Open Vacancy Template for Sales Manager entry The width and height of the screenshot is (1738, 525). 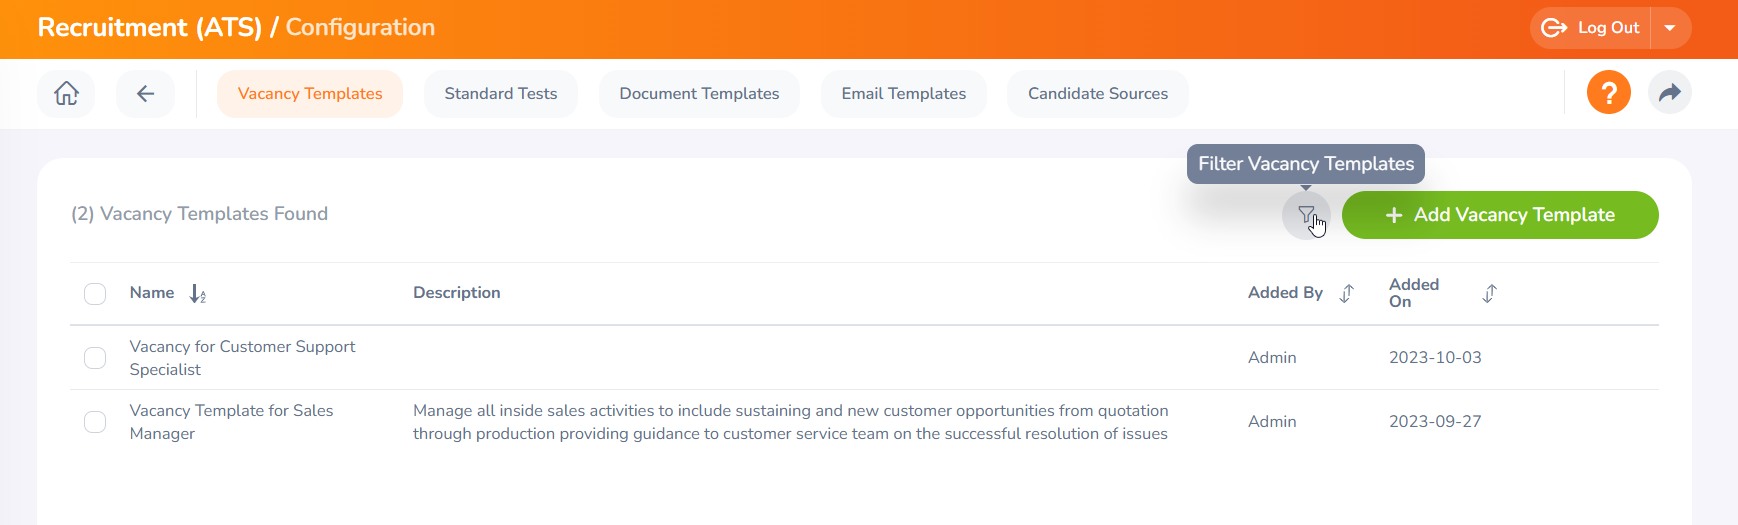click(231, 422)
